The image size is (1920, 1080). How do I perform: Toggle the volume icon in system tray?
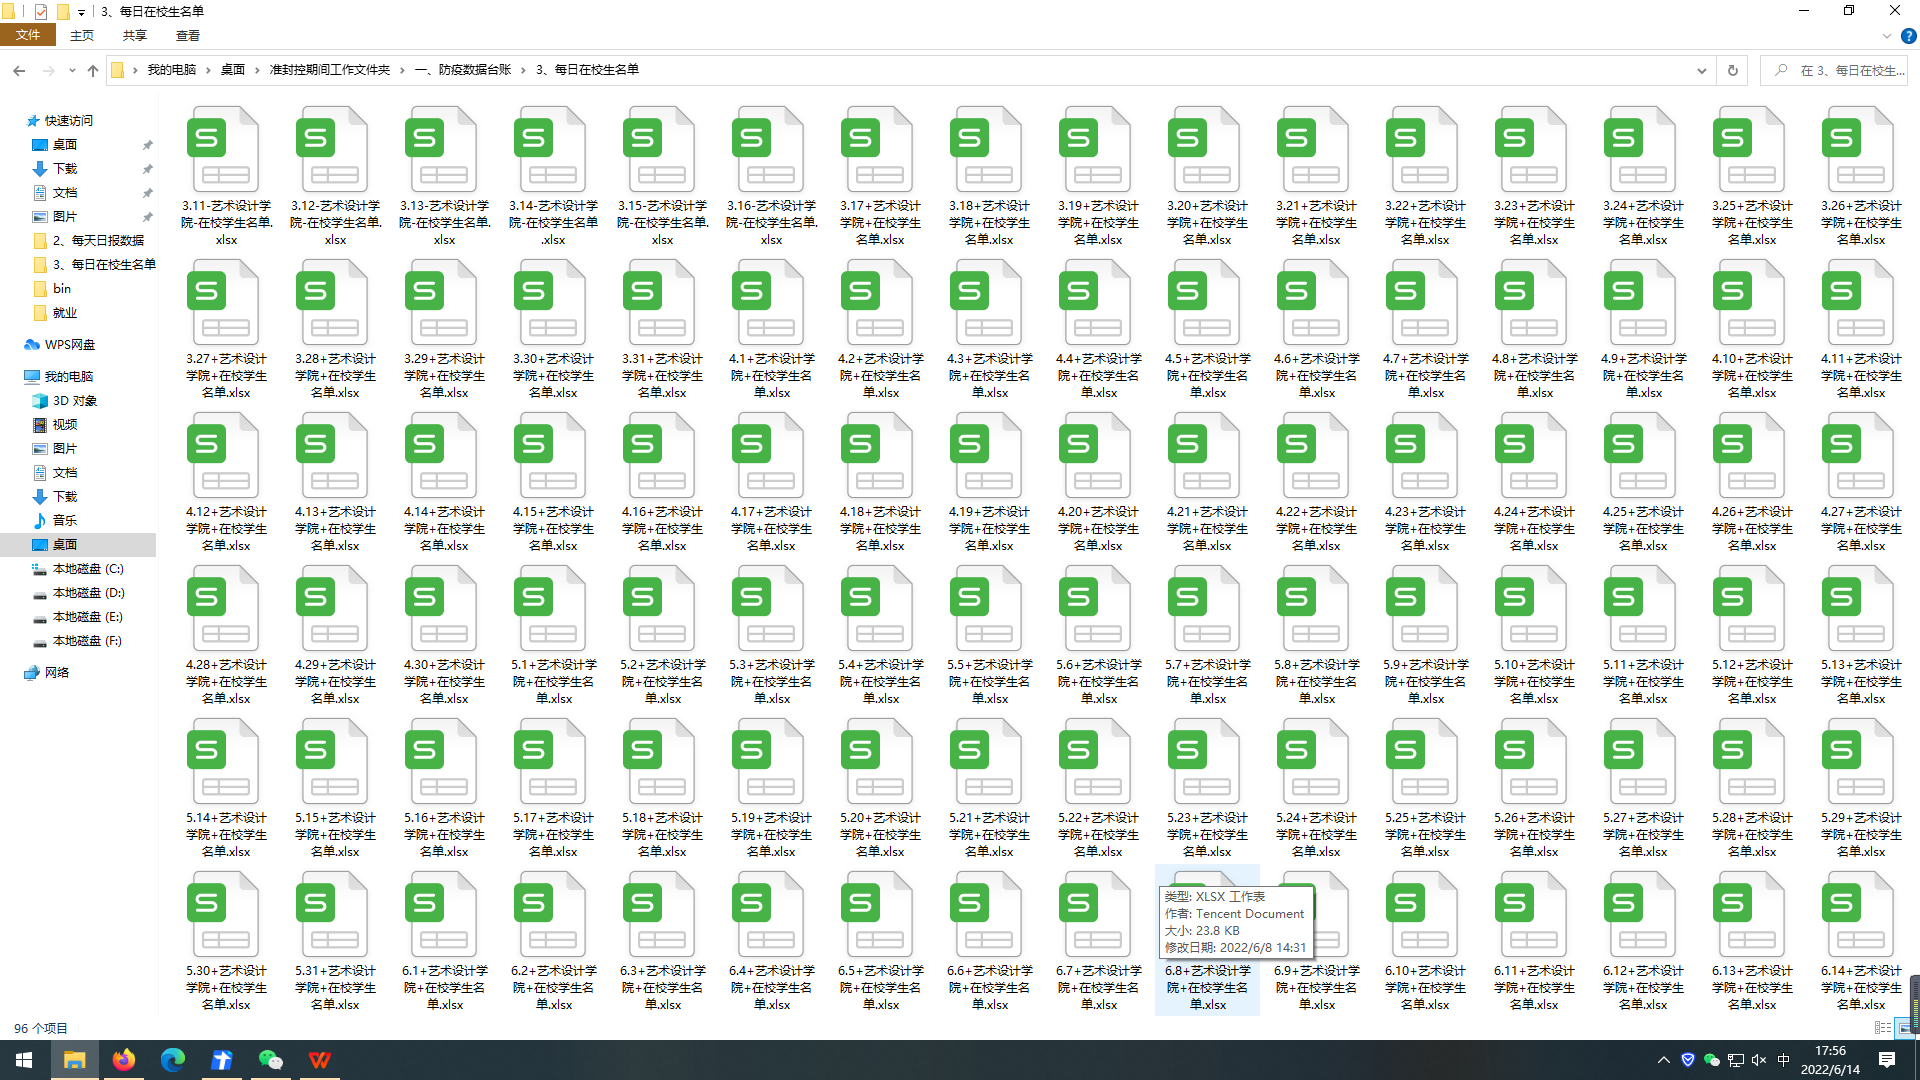[x=1759, y=1060]
